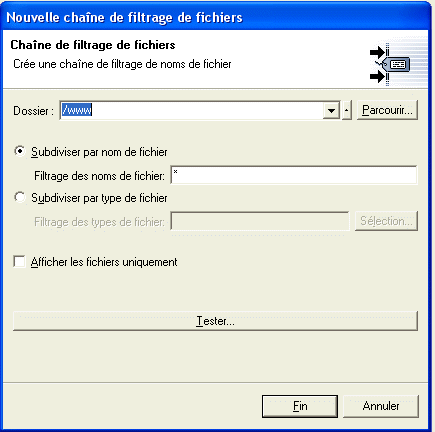Click the Dossier combo box showing /www
435x432 pixels.
point(200,110)
